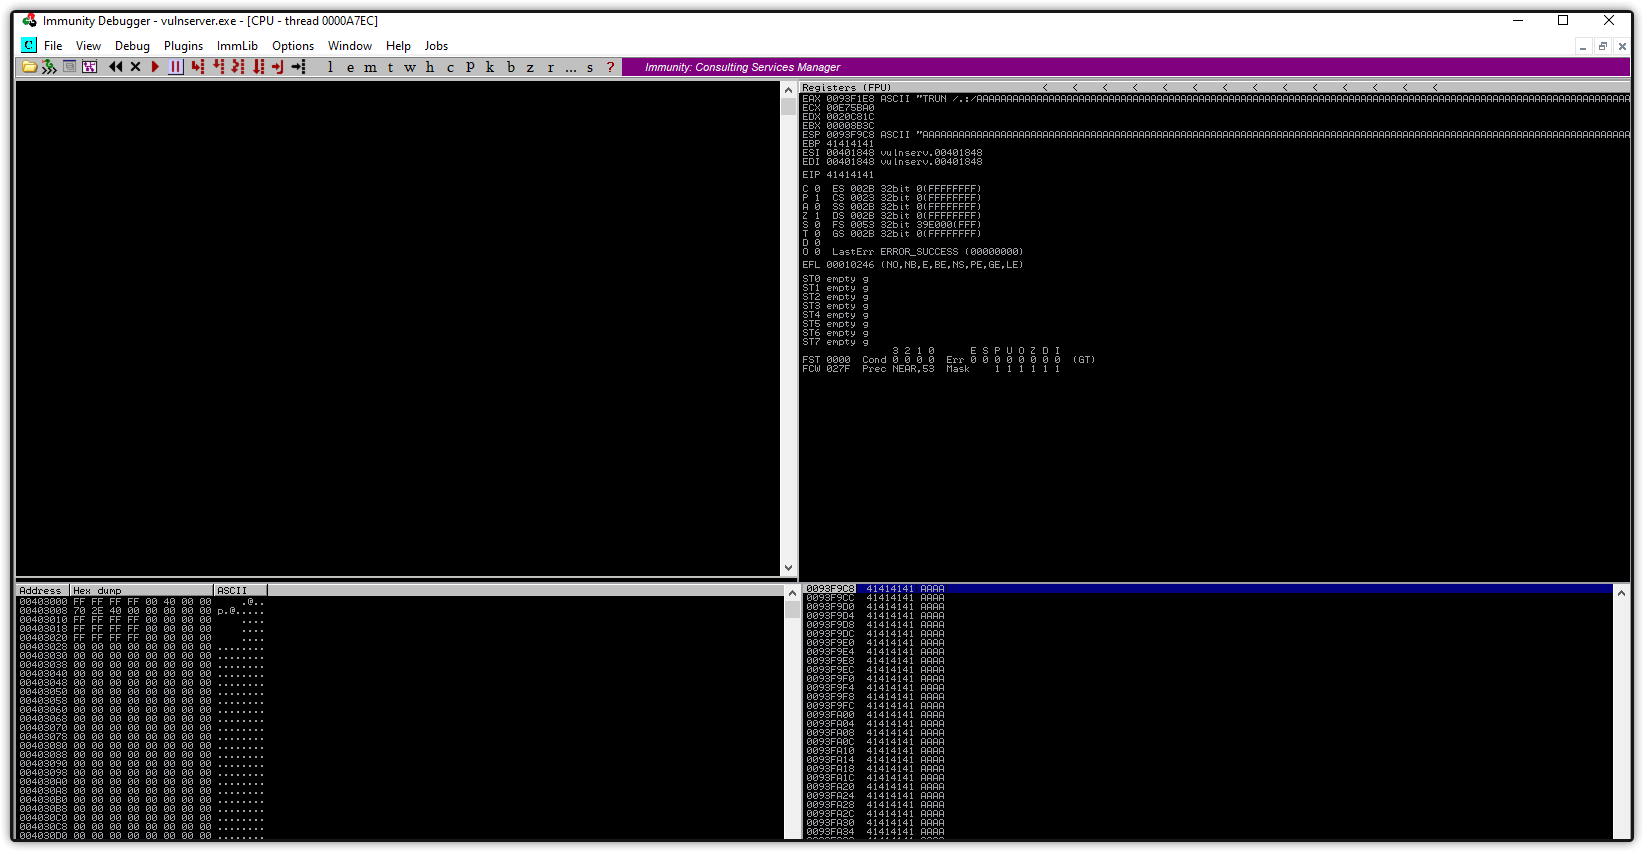The image size is (1644, 852).
Task: Select the ECX 00E75BA0 register line
Action: tap(838, 108)
